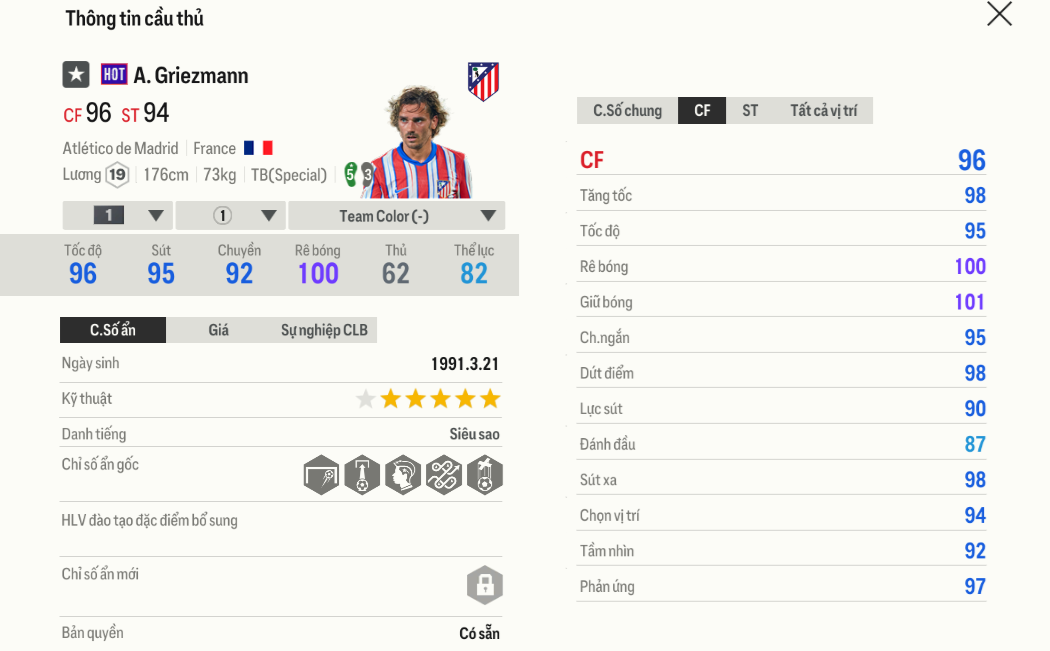This screenshot has width=1050, height=651.
Task: Close the Thông tin cầu thủ panel
Action: coord(999,14)
